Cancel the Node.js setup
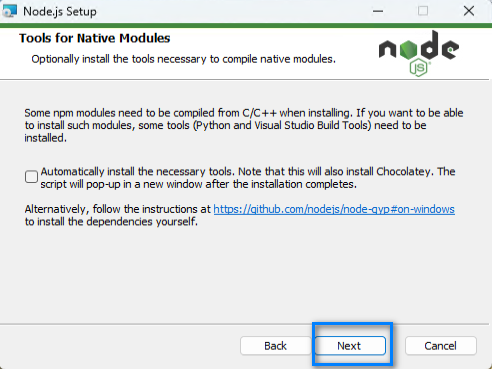 coord(441,346)
